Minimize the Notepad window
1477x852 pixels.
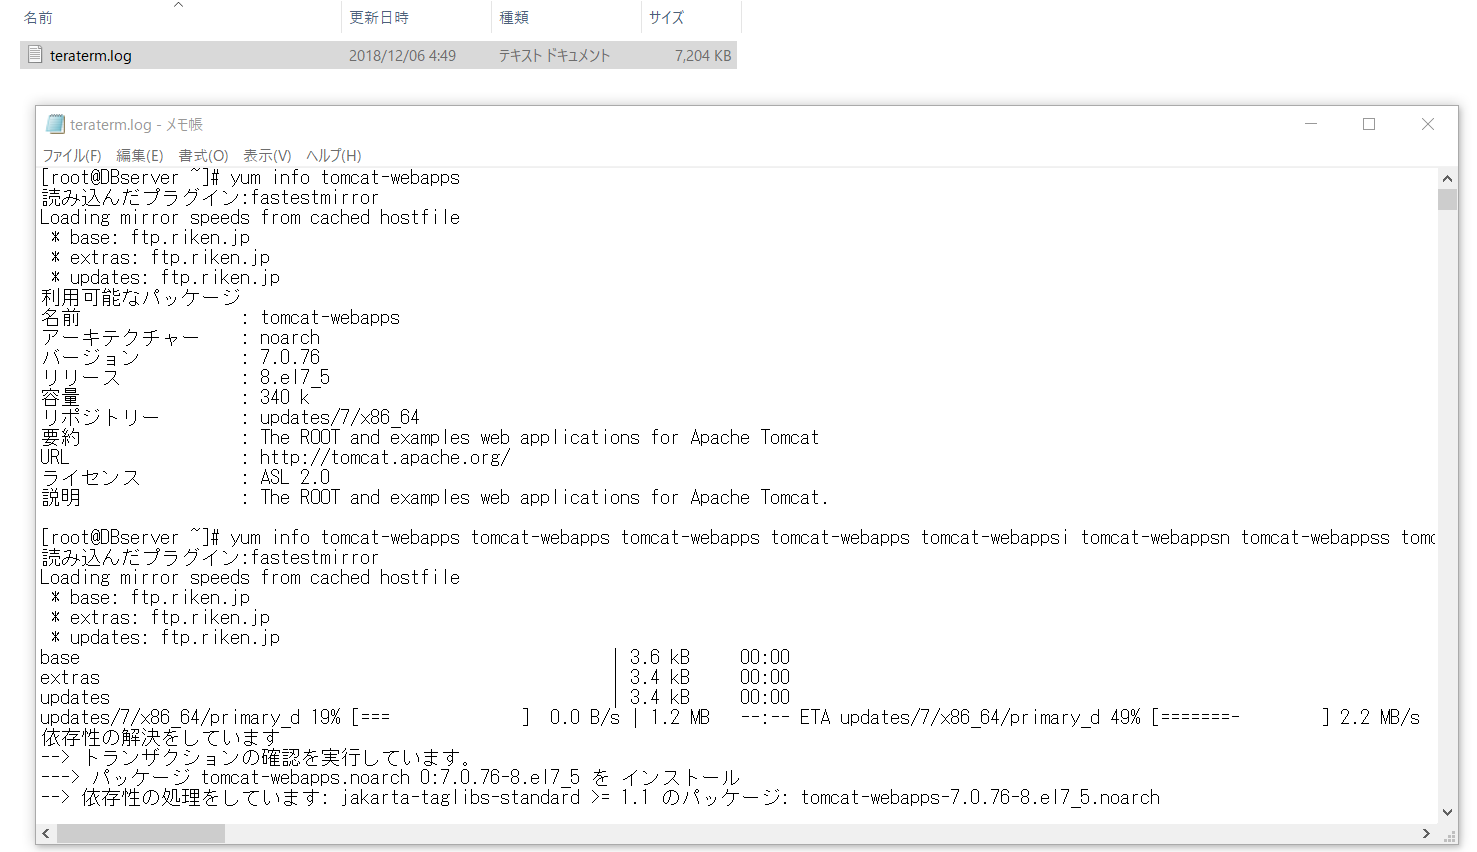coord(1311,124)
